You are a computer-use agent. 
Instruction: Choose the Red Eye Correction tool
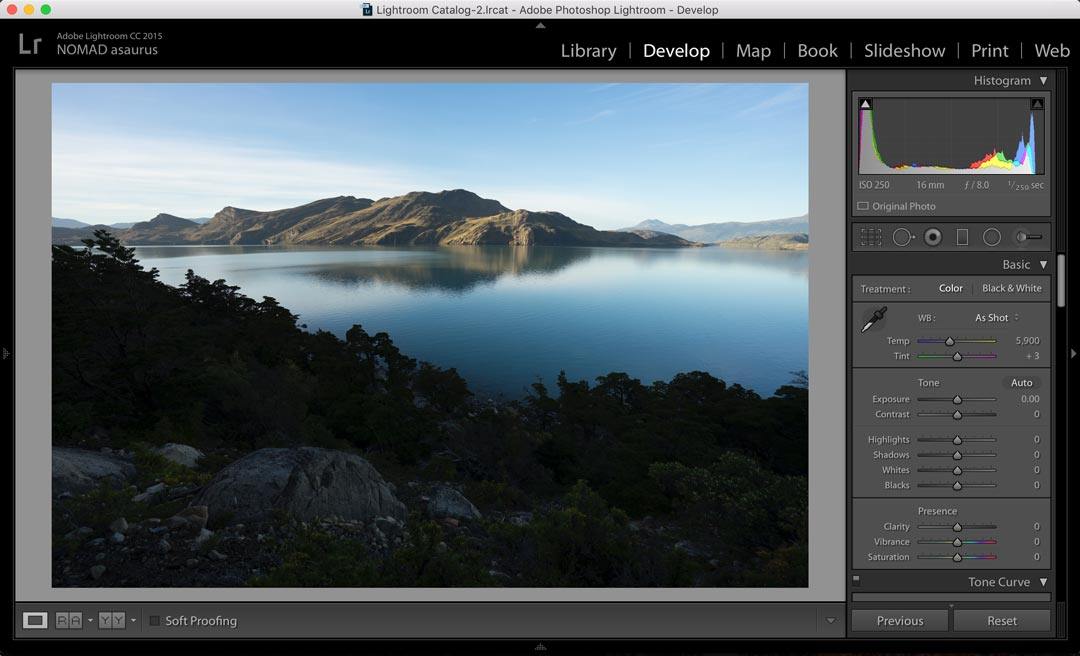coord(932,237)
